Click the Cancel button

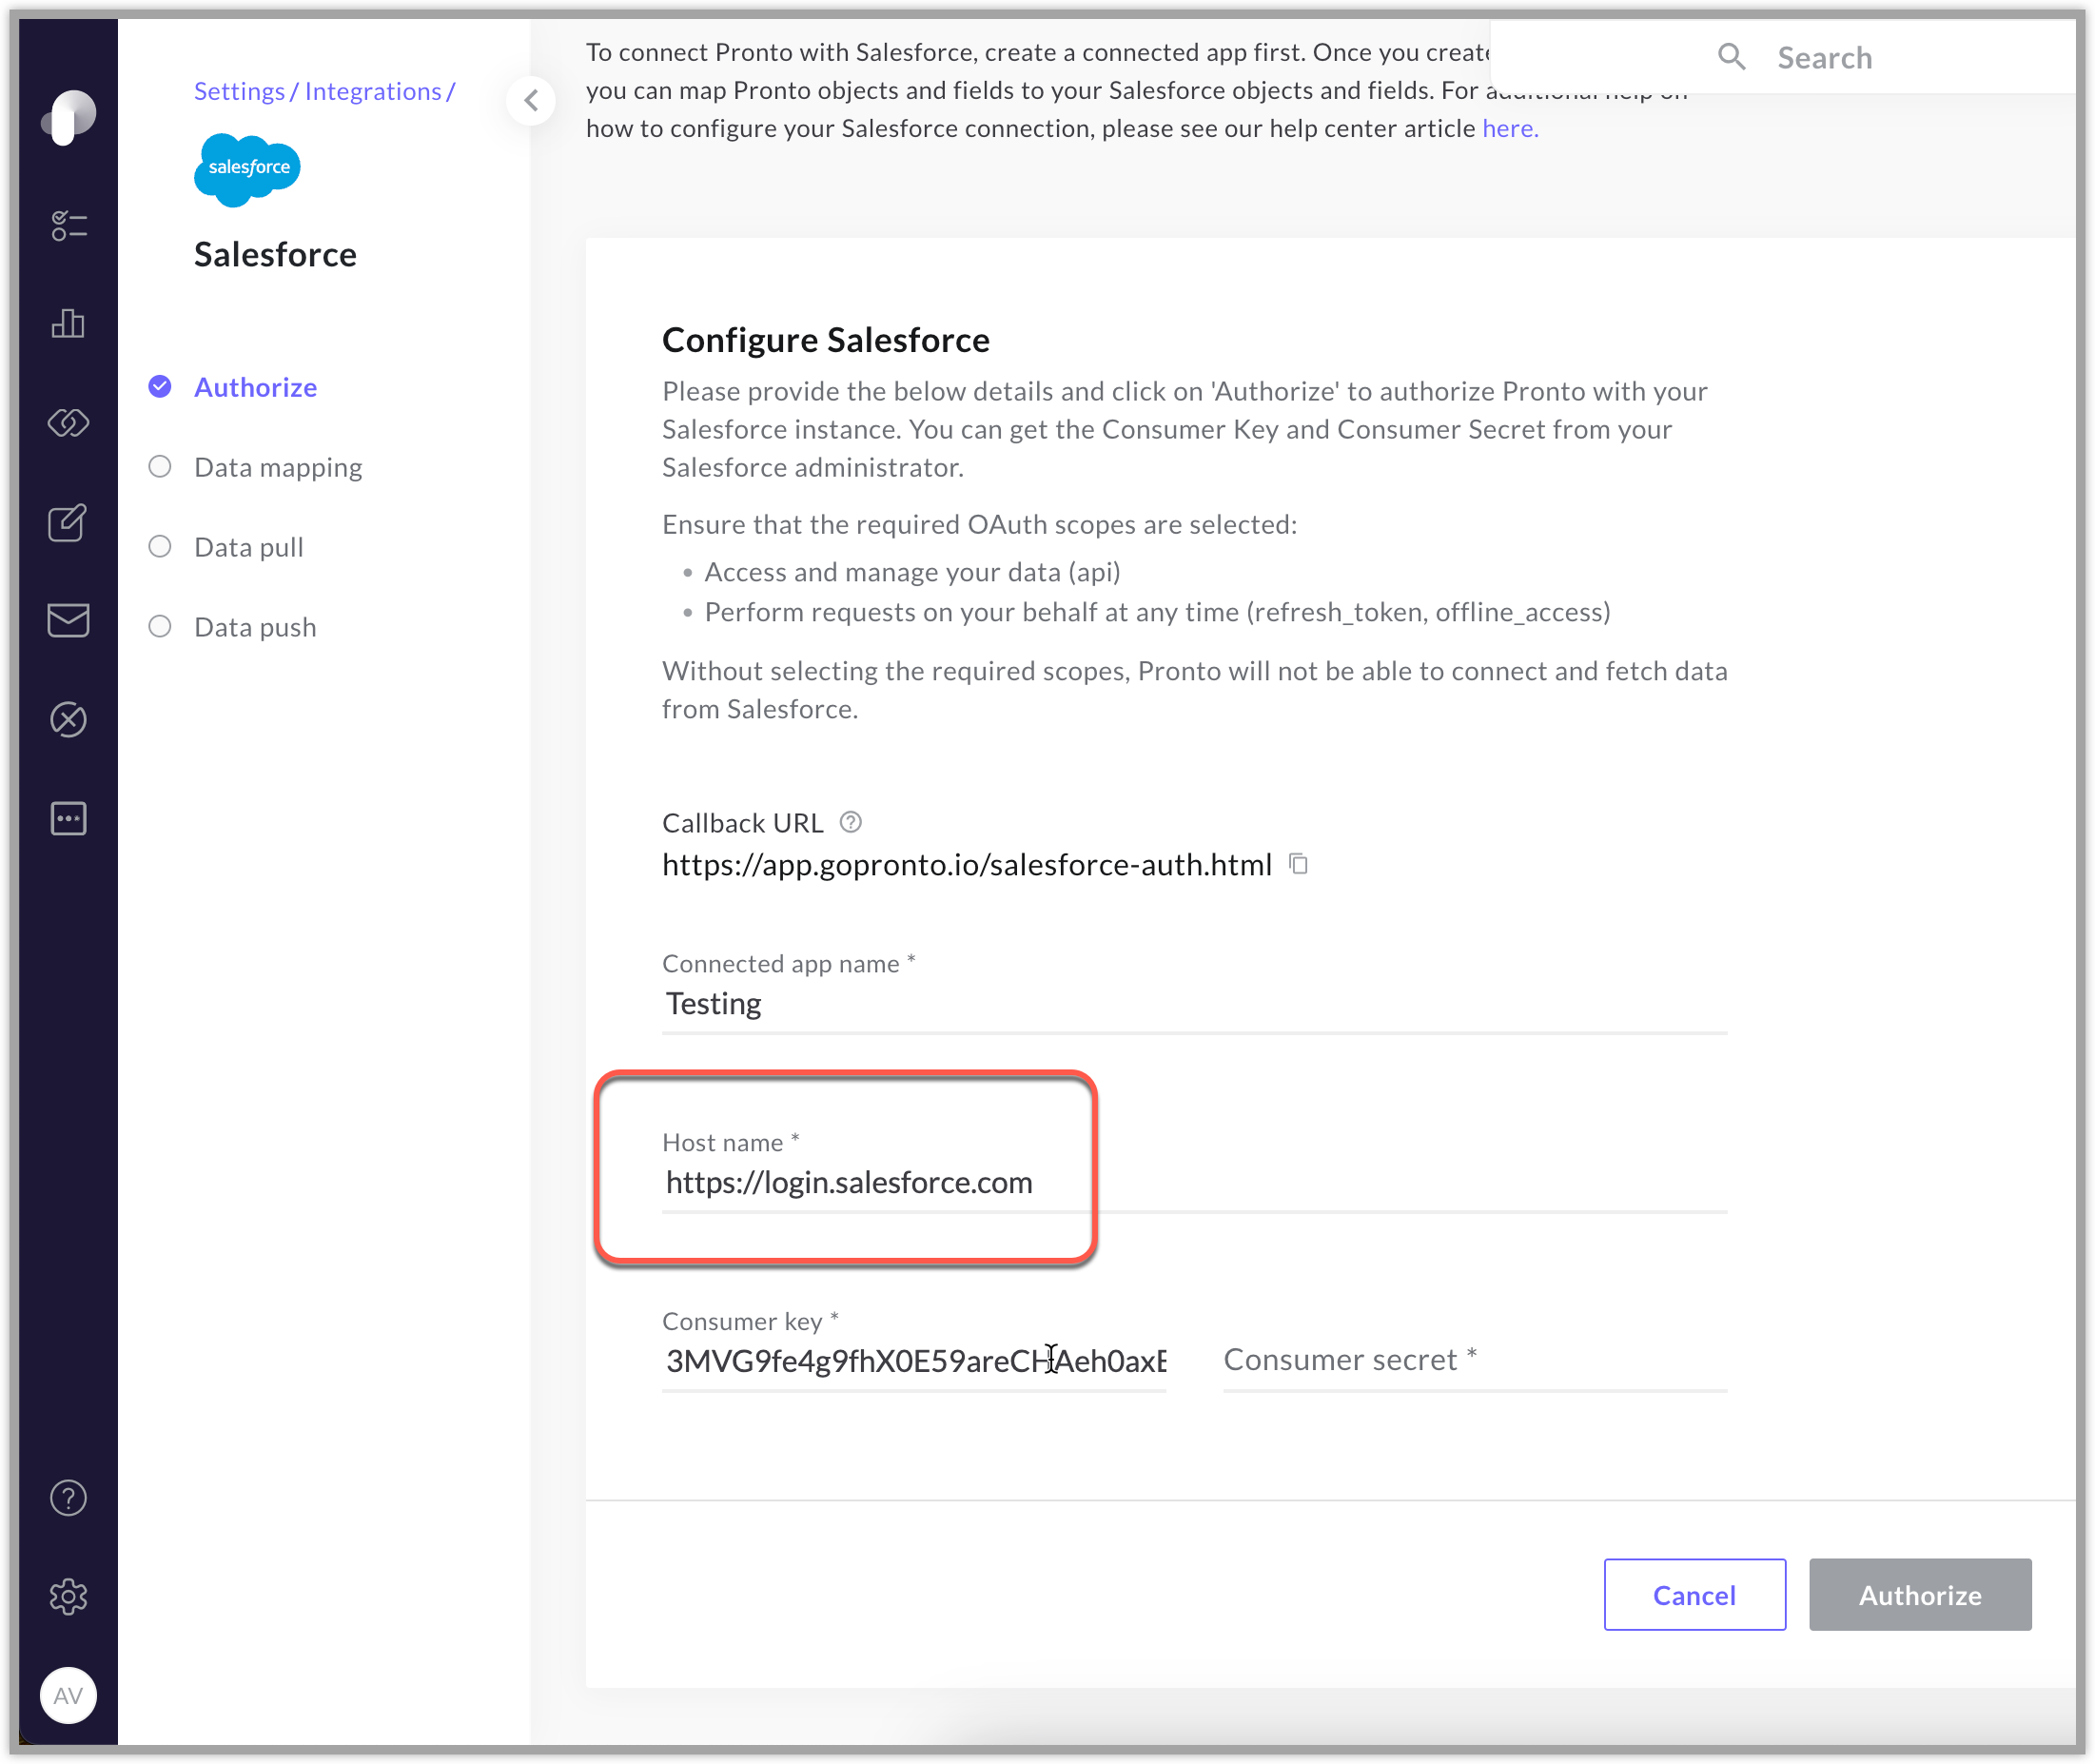[x=1694, y=1594]
